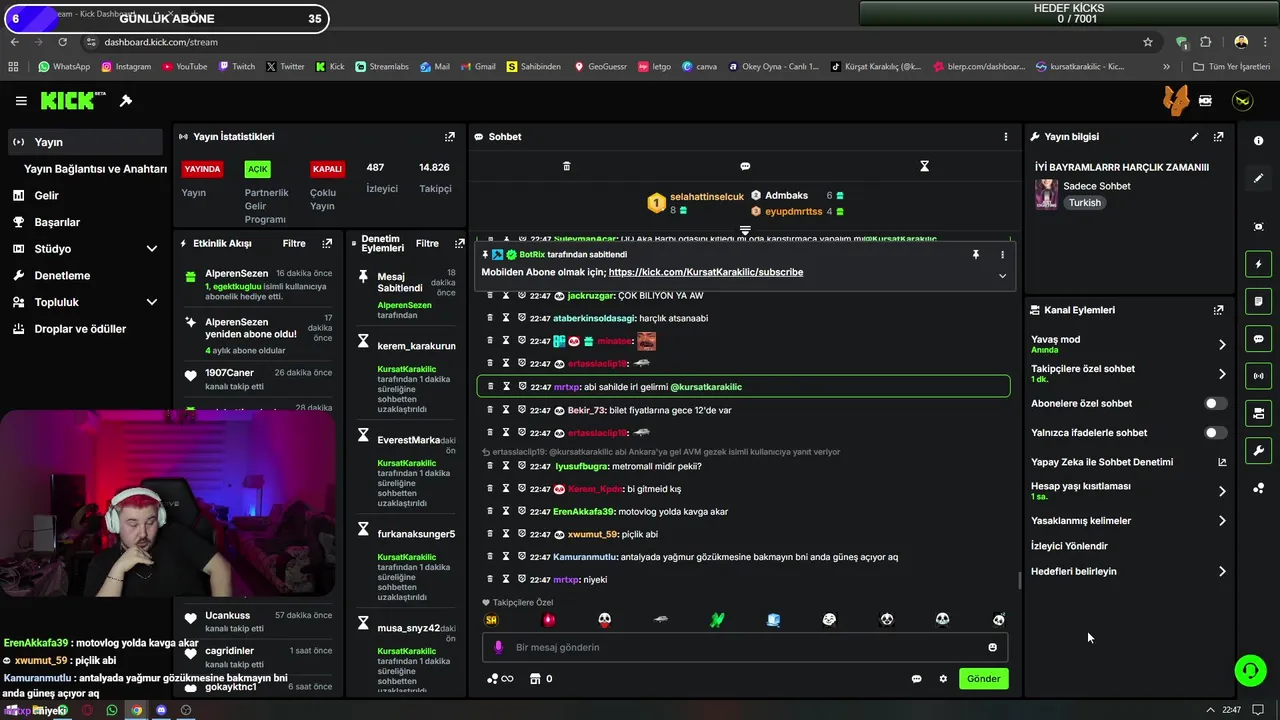This screenshot has height=720, width=1280.
Task: Open the Sohbet panel three-dot menu
Action: point(1006,137)
